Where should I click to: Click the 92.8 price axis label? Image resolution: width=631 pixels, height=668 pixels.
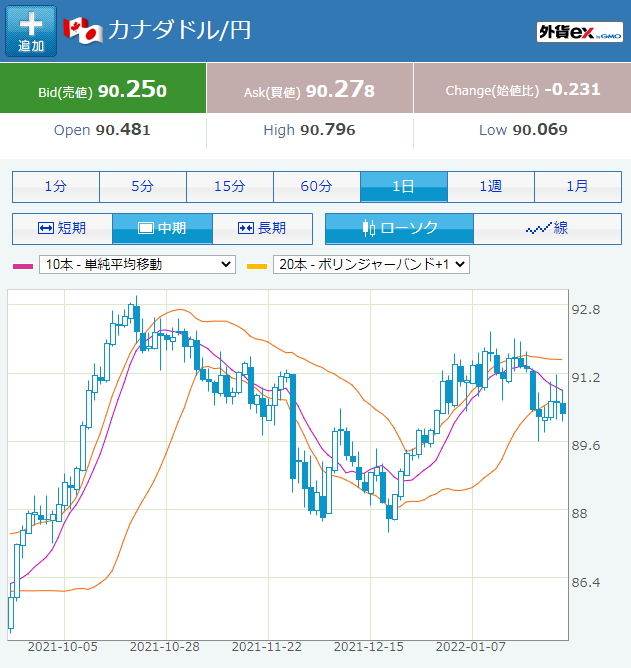tap(586, 310)
